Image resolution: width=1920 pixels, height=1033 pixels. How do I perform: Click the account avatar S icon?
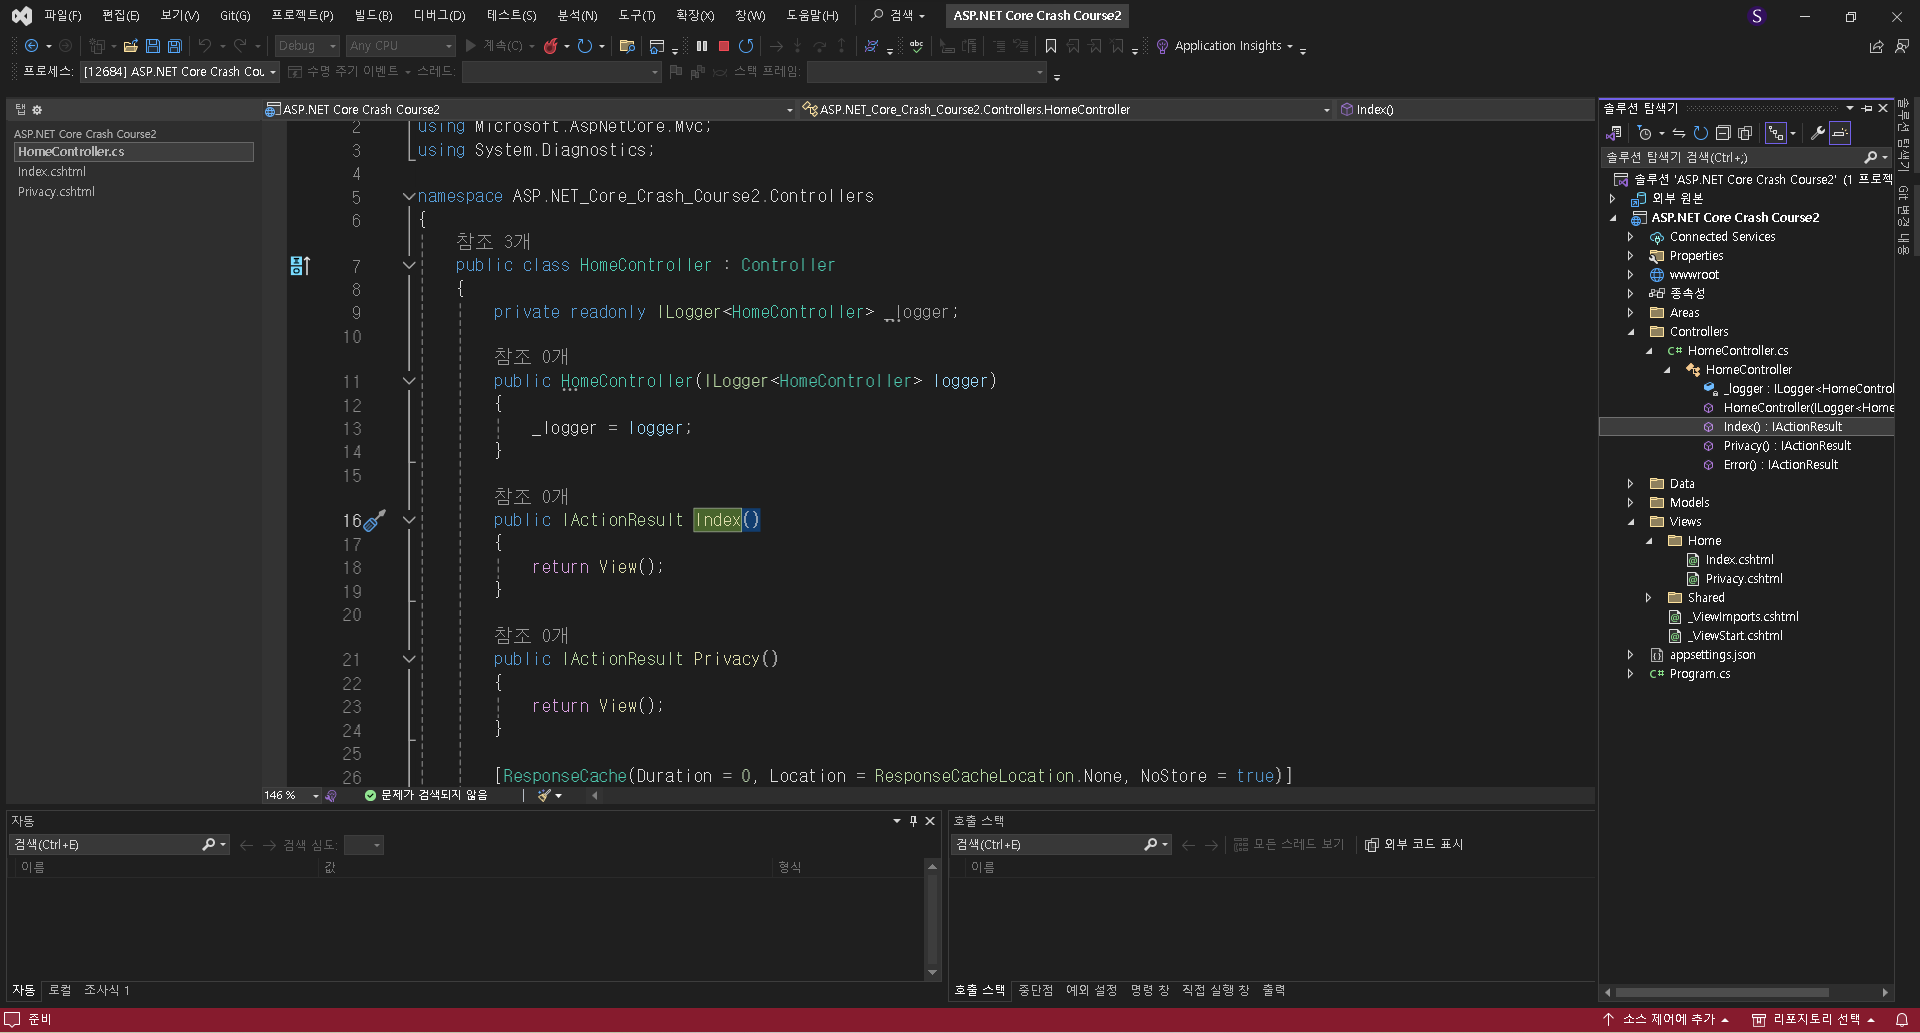tap(1757, 16)
